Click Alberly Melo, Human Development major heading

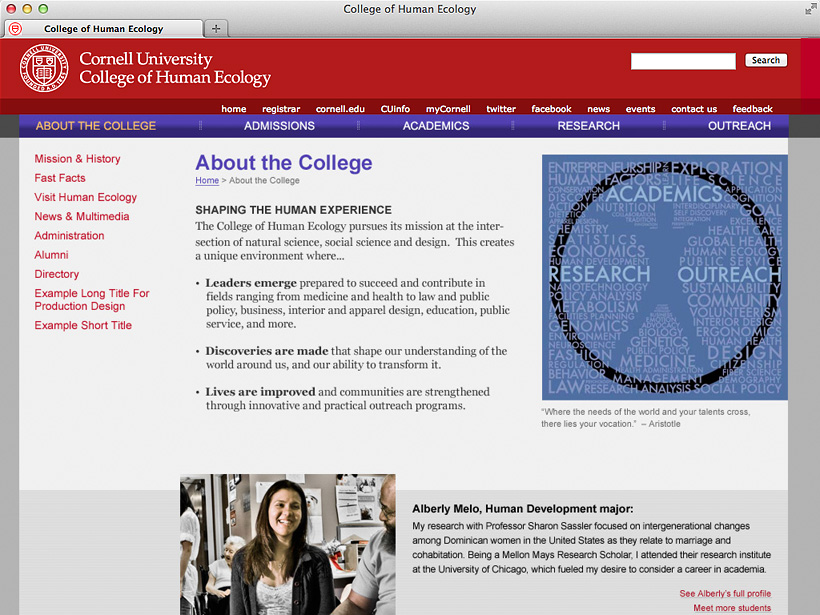click(x=522, y=509)
